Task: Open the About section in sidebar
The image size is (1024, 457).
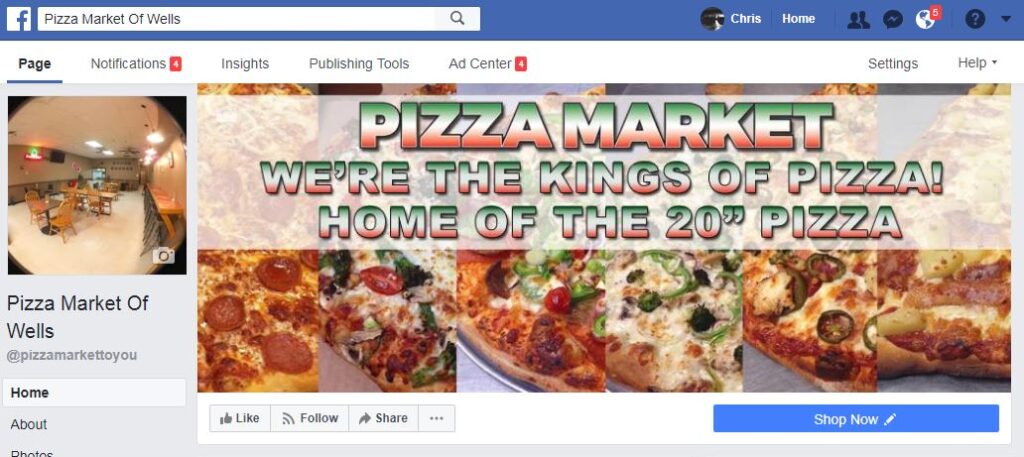Action: pyautogui.click(x=29, y=424)
